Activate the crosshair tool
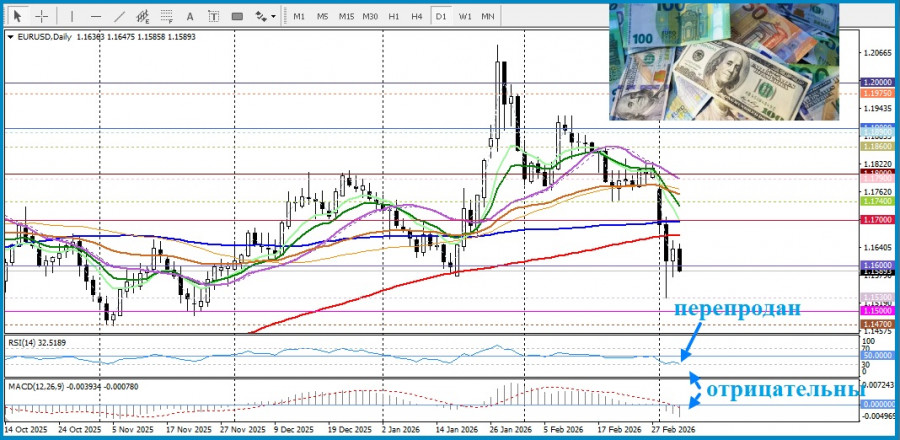Image resolution: width=900 pixels, height=440 pixels. [x=41, y=16]
